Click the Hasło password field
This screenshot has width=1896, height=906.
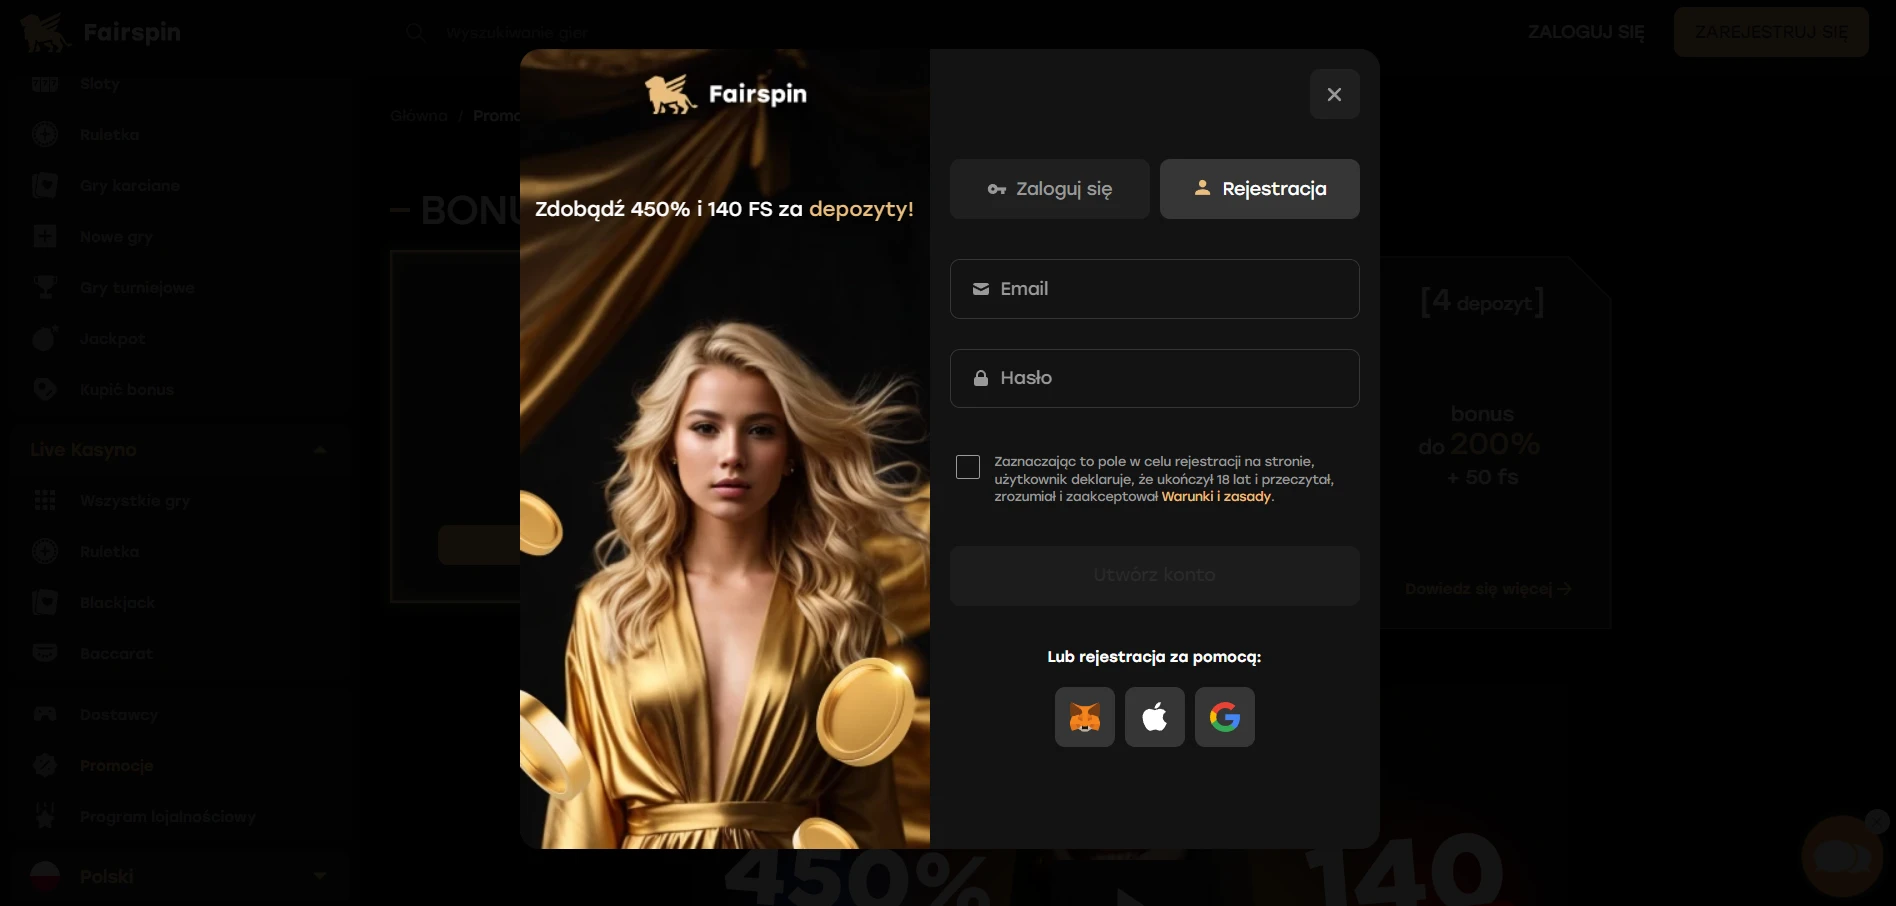point(1155,378)
